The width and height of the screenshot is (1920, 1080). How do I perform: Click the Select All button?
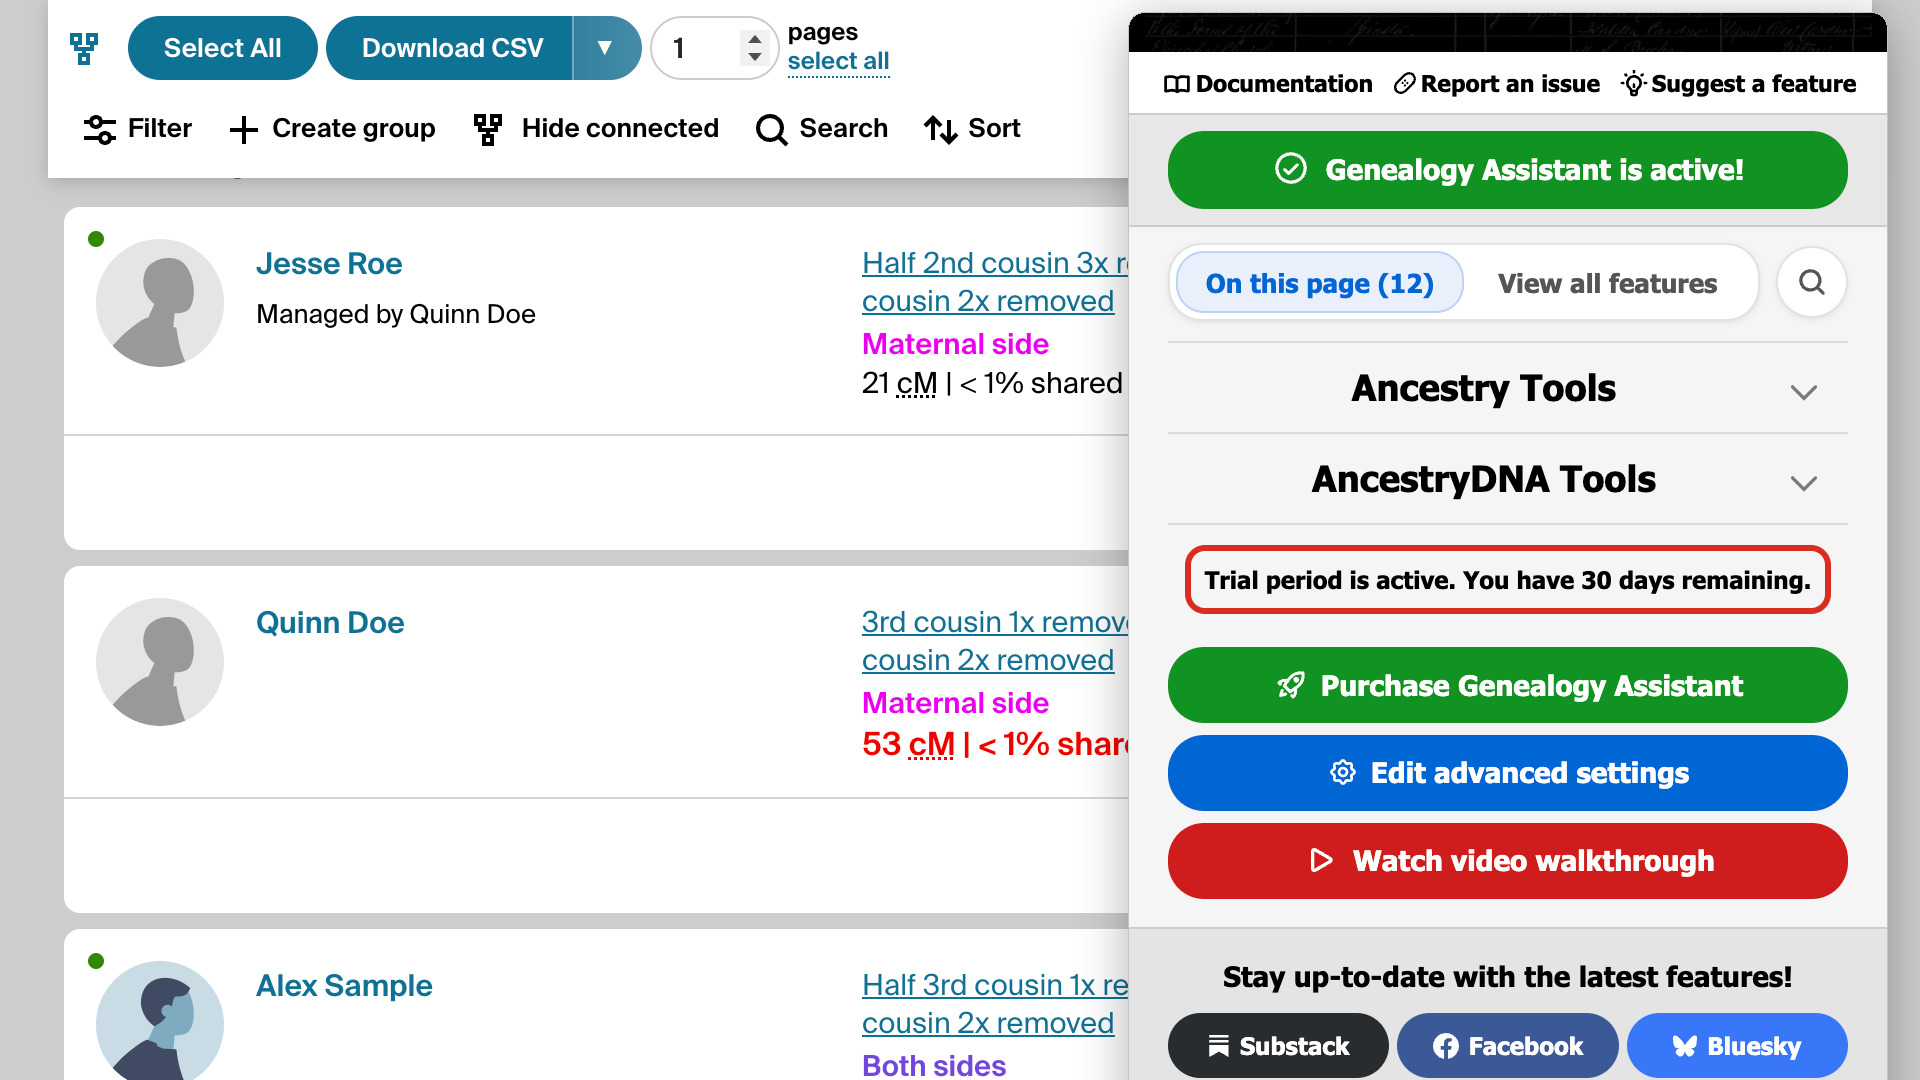222,48
